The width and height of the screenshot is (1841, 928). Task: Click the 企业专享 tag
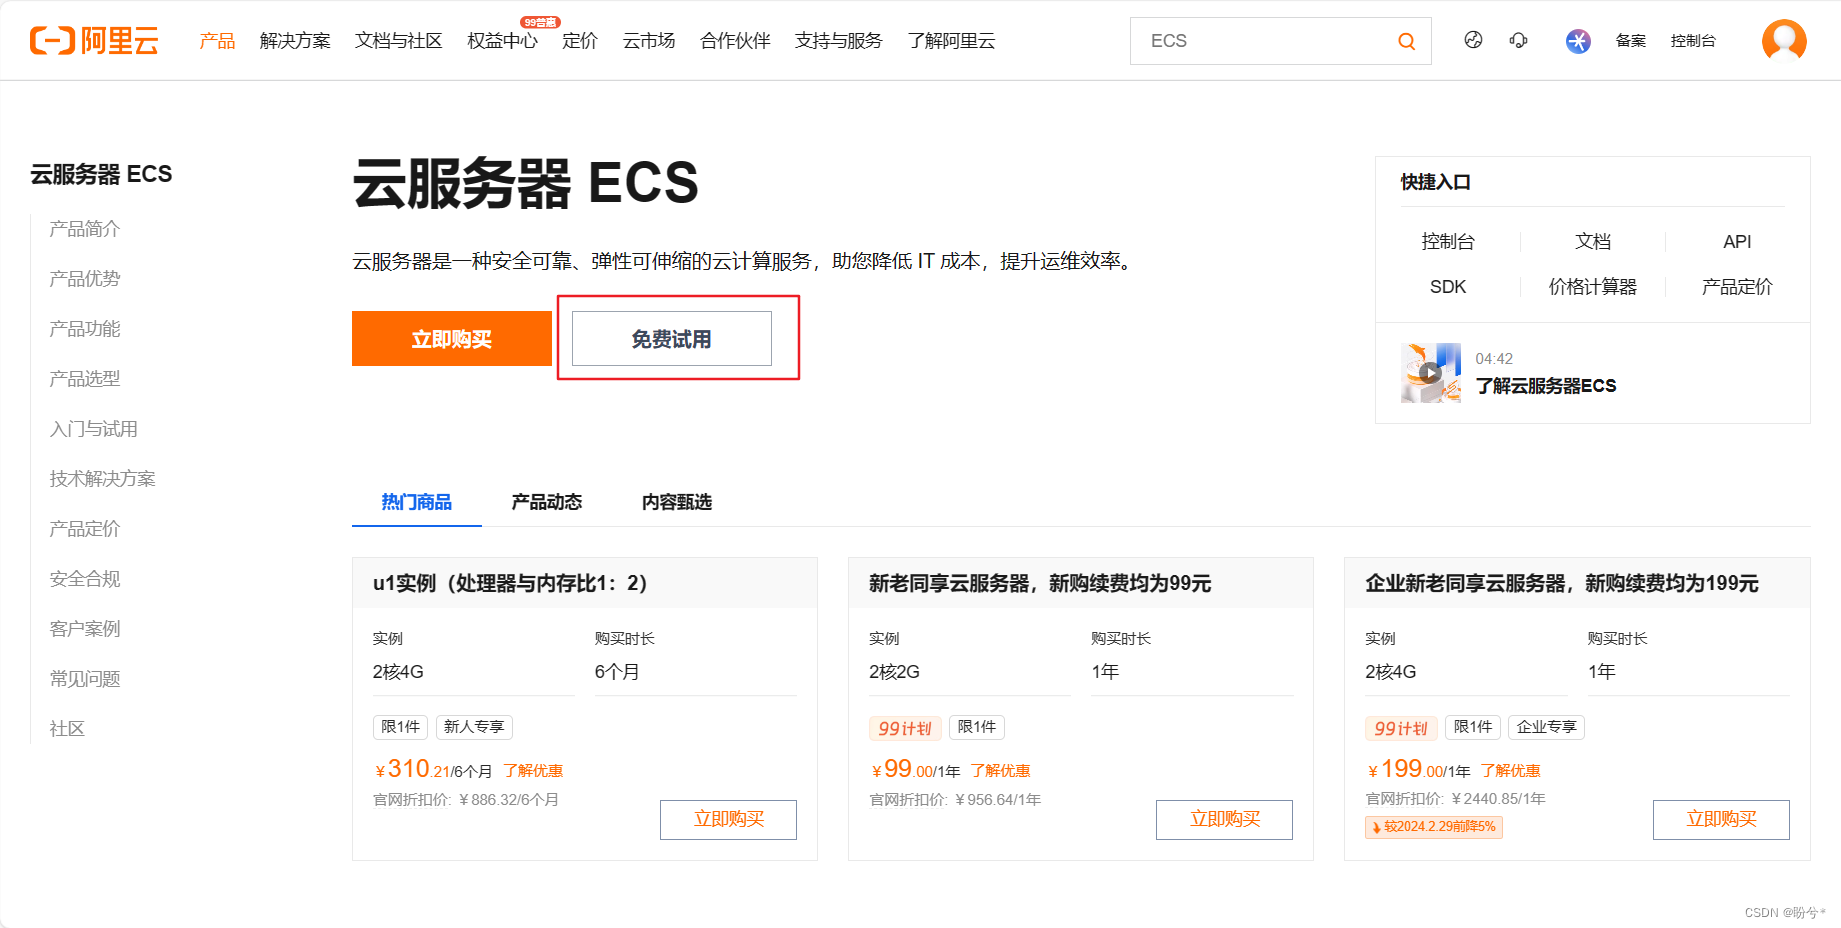coord(1546,727)
